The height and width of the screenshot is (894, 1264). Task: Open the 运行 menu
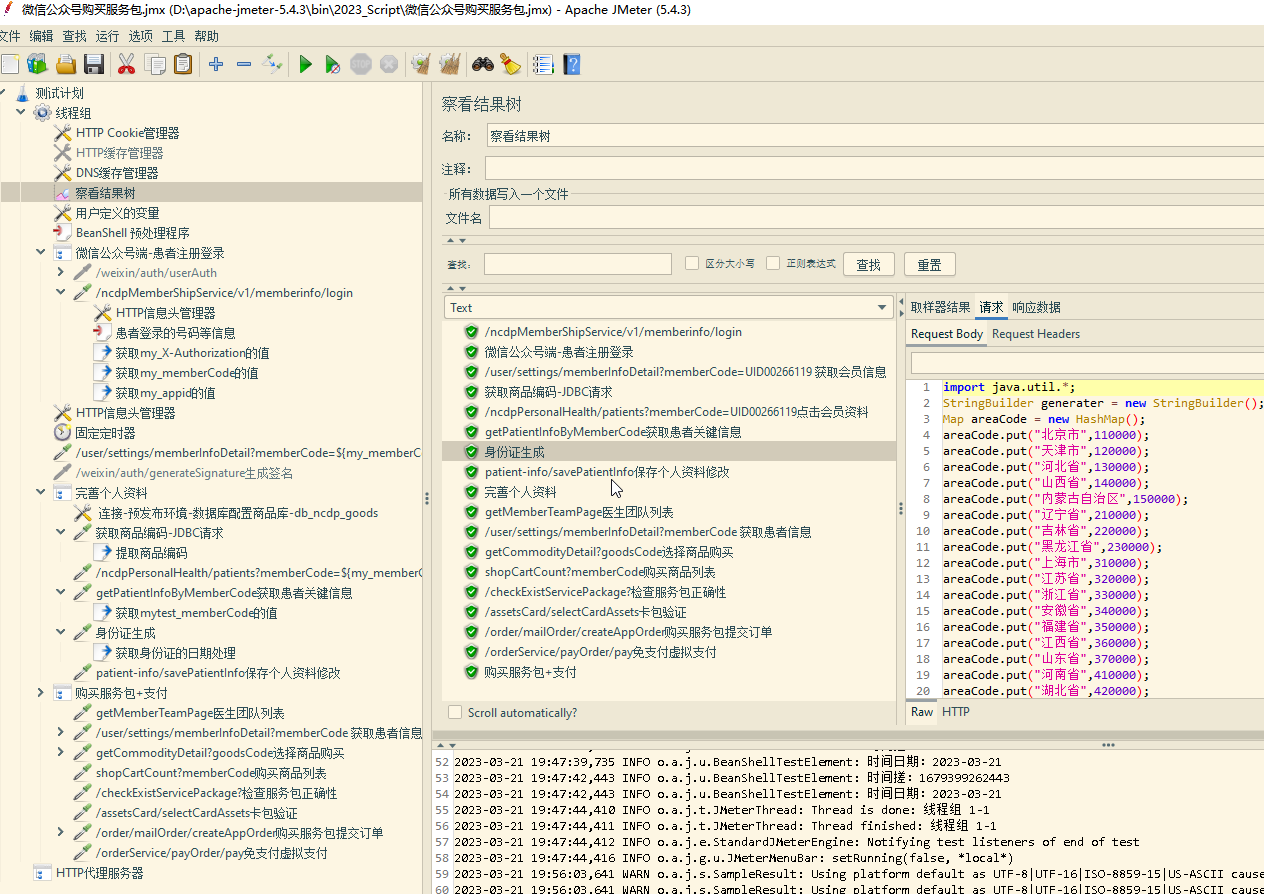(x=107, y=36)
